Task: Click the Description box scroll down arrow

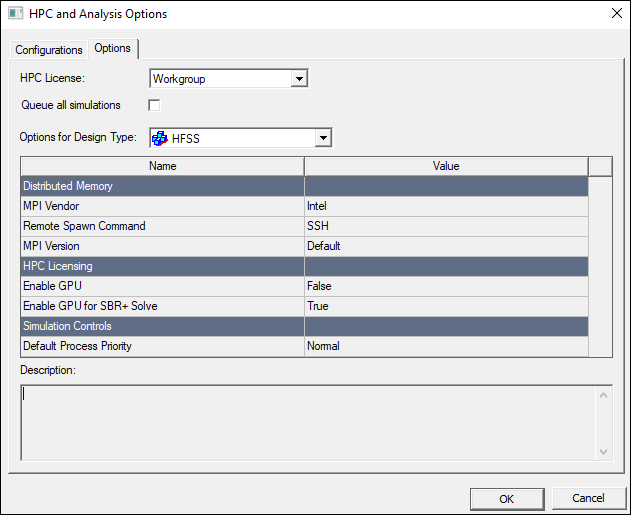Action: point(603,452)
